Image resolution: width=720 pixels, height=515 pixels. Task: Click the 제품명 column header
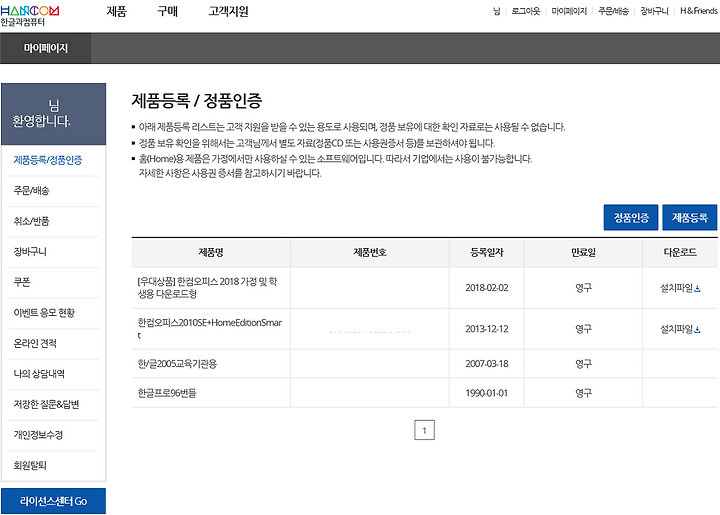pos(211,252)
